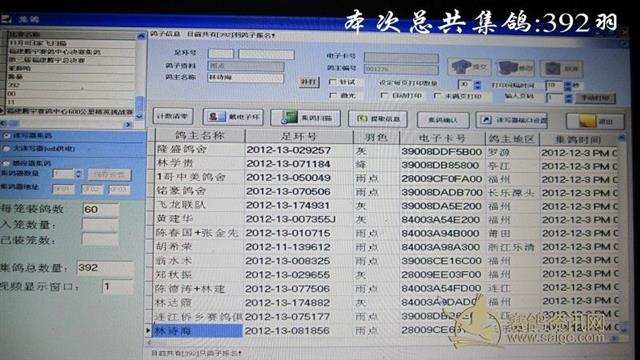Click the middle modify icon button
640x360 pixels.
coord(516,68)
